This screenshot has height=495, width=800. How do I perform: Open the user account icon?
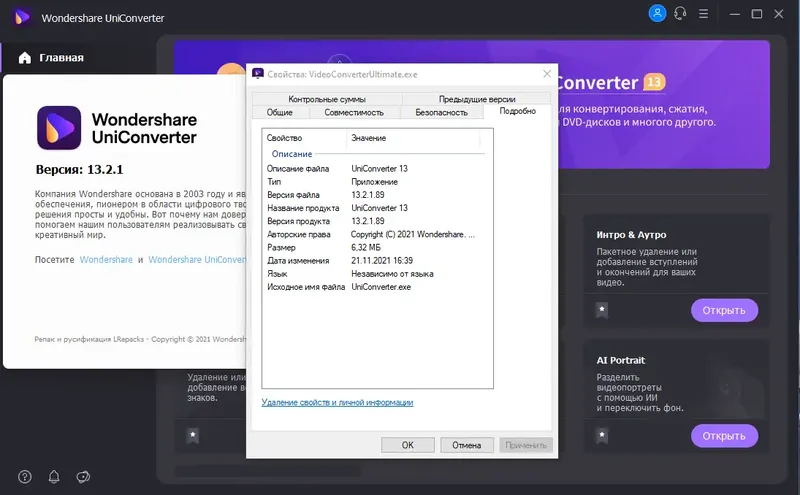pyautogui.click(x=657, y=13)
